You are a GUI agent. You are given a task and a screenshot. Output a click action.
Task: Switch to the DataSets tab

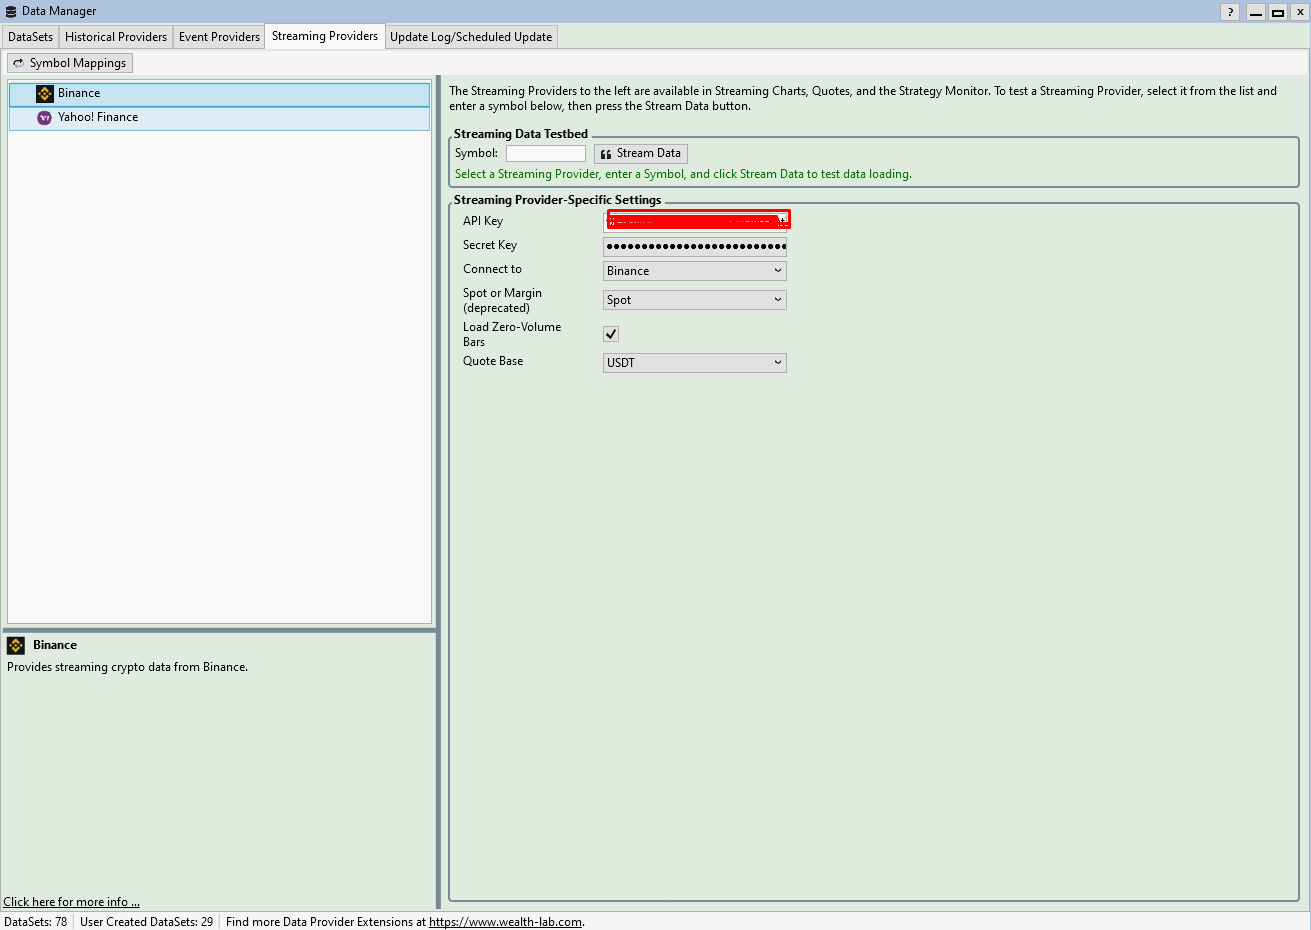pyautogui.click(x=30, y=37)
